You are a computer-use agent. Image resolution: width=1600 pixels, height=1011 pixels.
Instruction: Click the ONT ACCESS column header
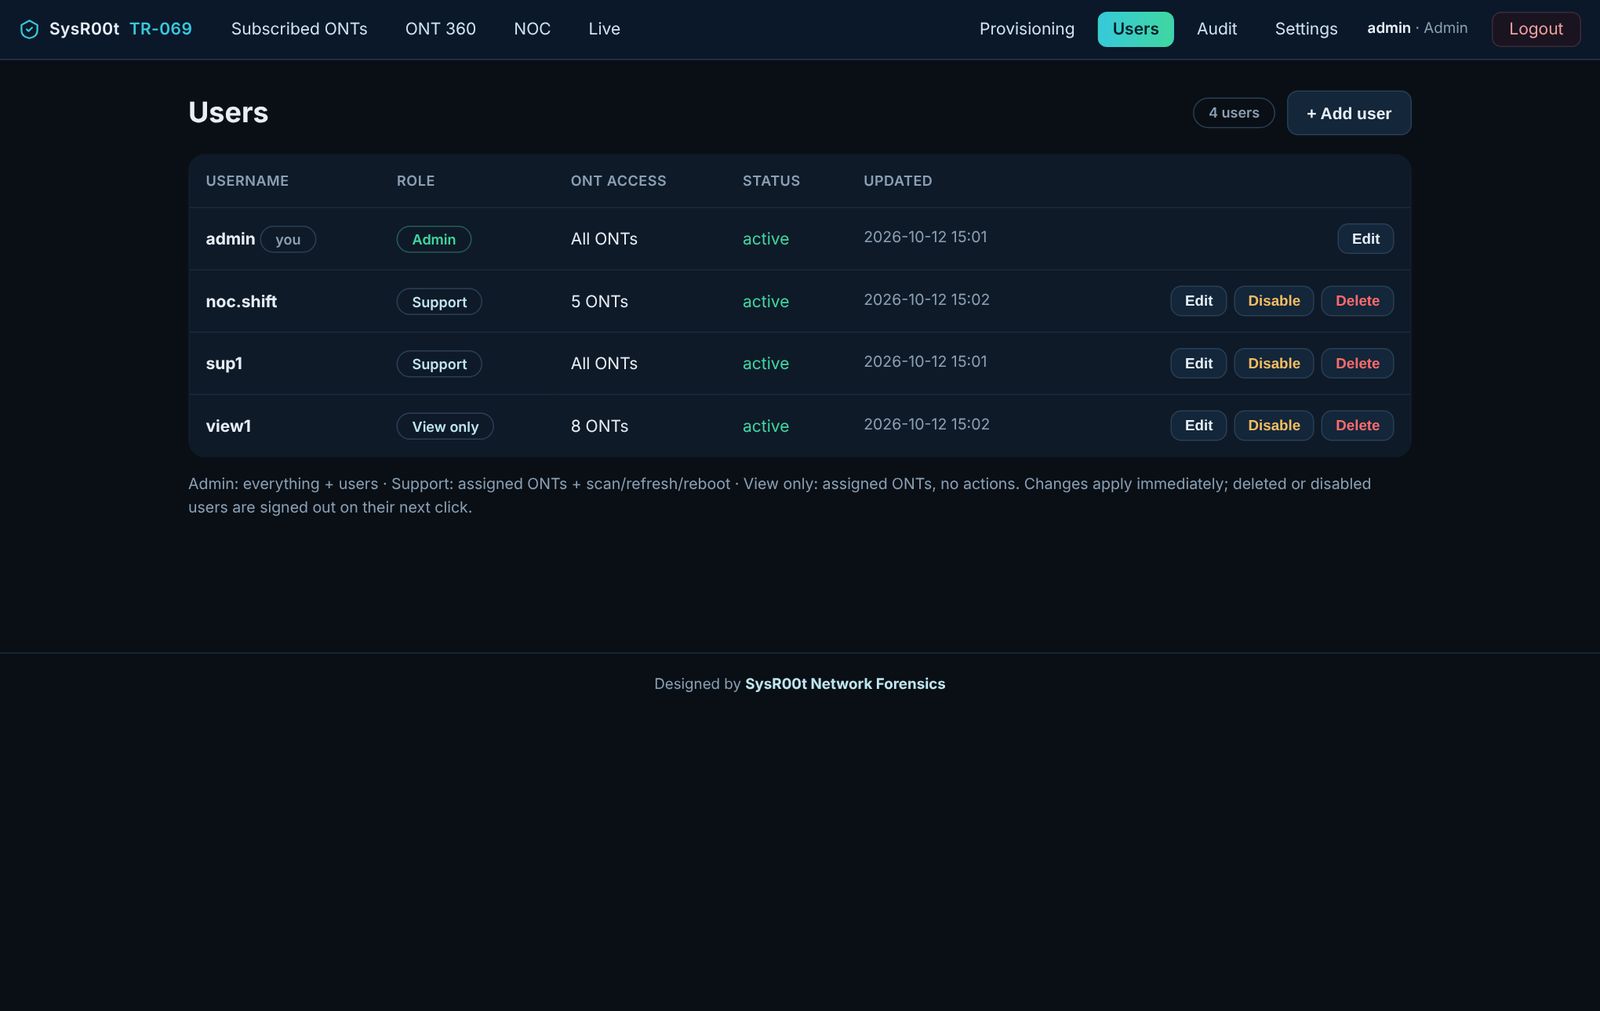(618, 181)
